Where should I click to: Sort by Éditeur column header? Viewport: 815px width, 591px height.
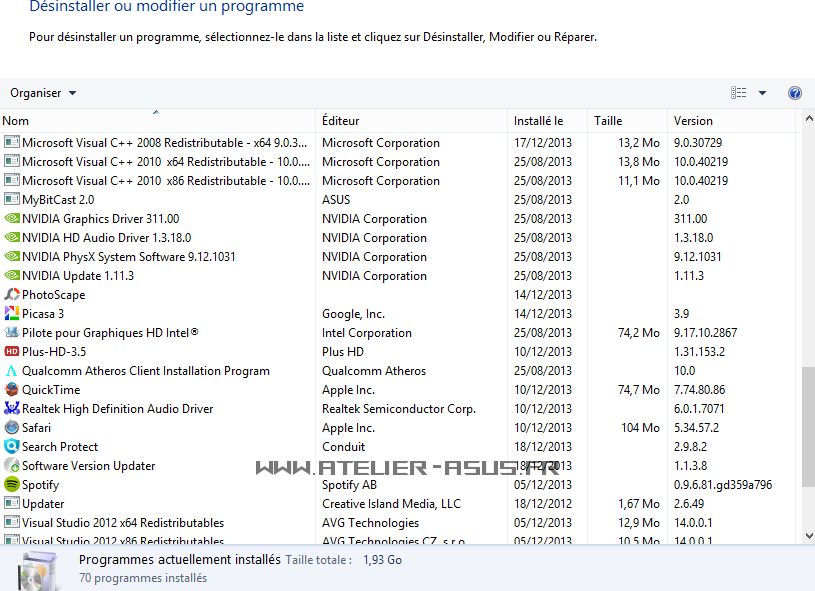(x=341, y=121)
